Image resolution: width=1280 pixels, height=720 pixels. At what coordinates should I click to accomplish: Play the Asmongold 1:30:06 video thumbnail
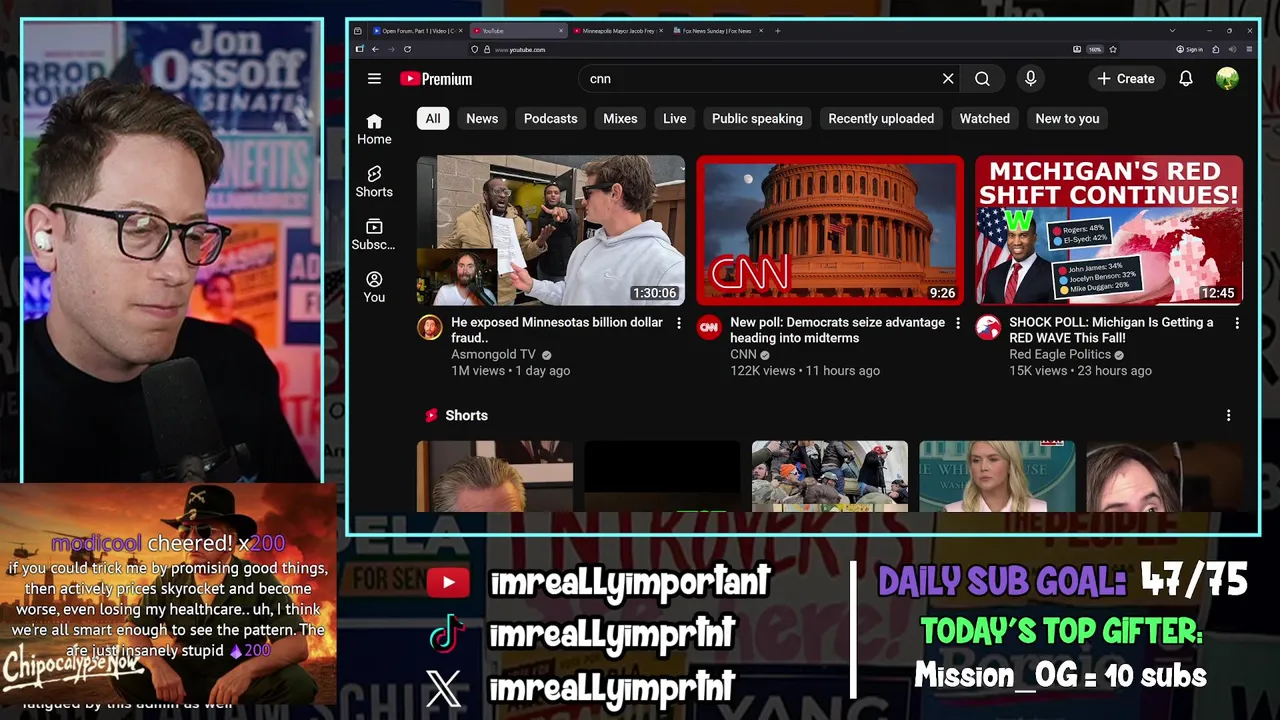pos(551,230)
